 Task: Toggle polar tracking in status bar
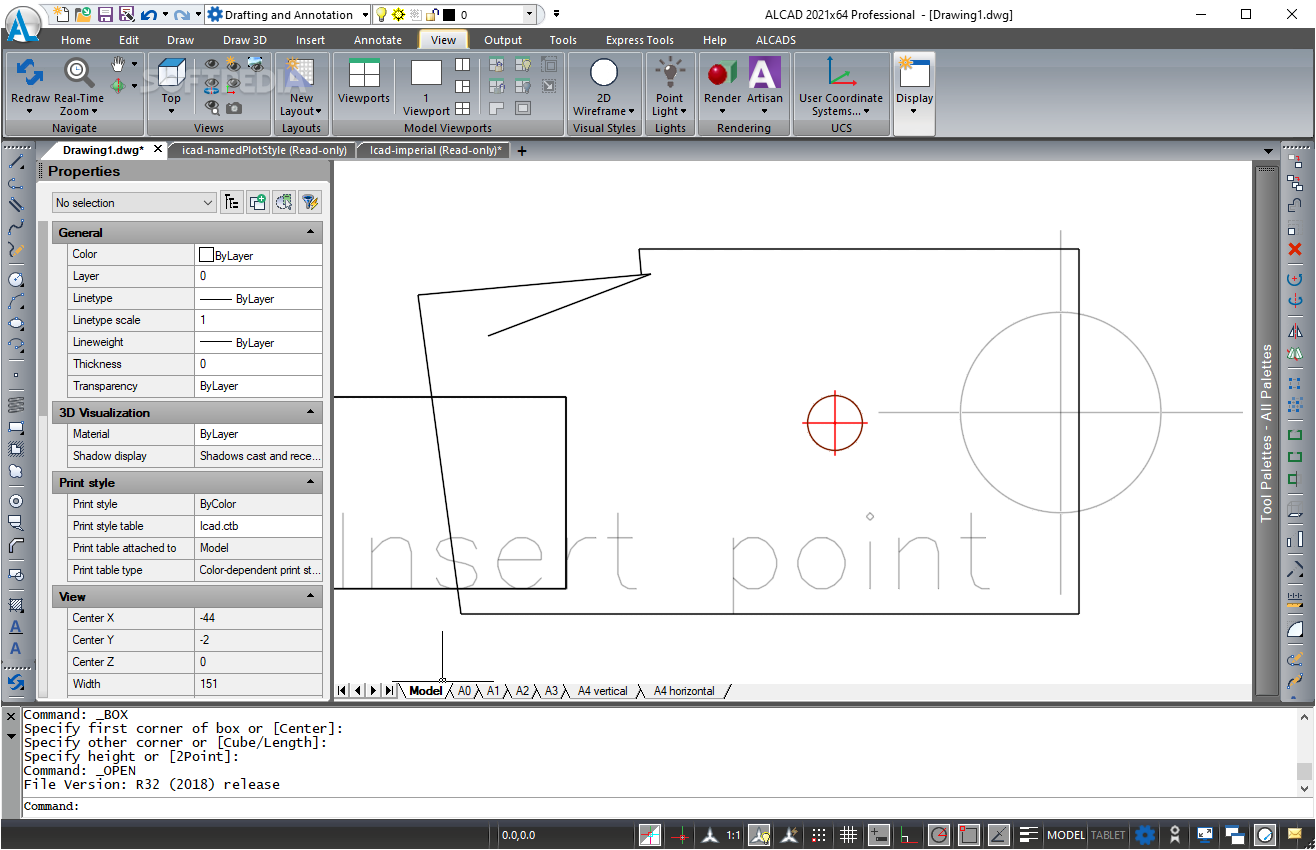pyautogui.click(x=939, y=835)
